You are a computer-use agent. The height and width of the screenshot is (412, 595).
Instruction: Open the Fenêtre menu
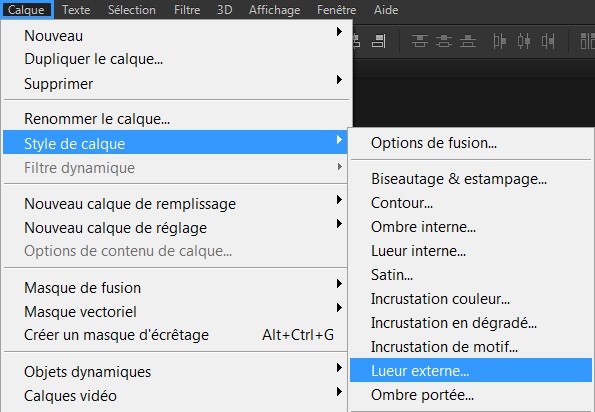(337, 9)
